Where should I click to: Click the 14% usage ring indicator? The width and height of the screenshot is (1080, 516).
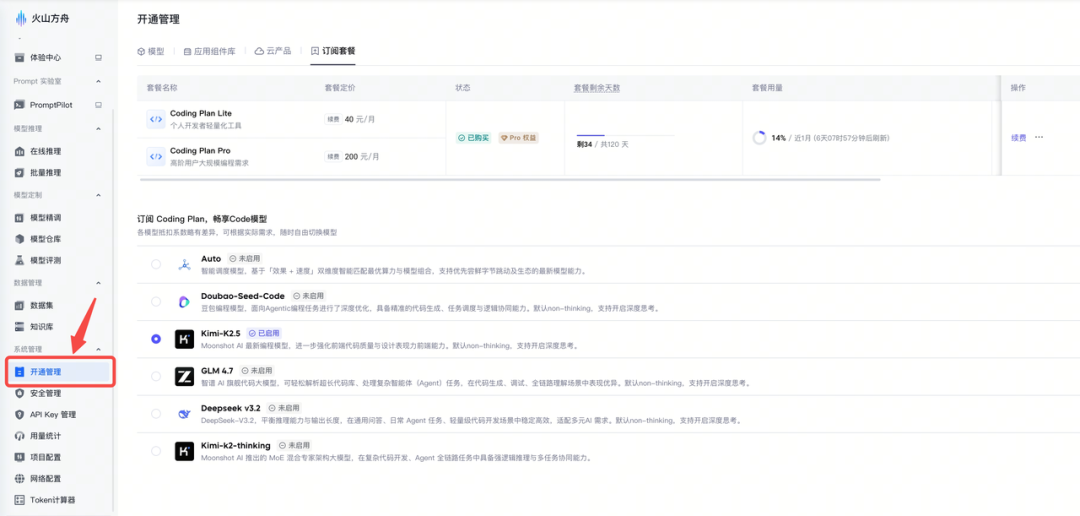click(x=759, y=138)
